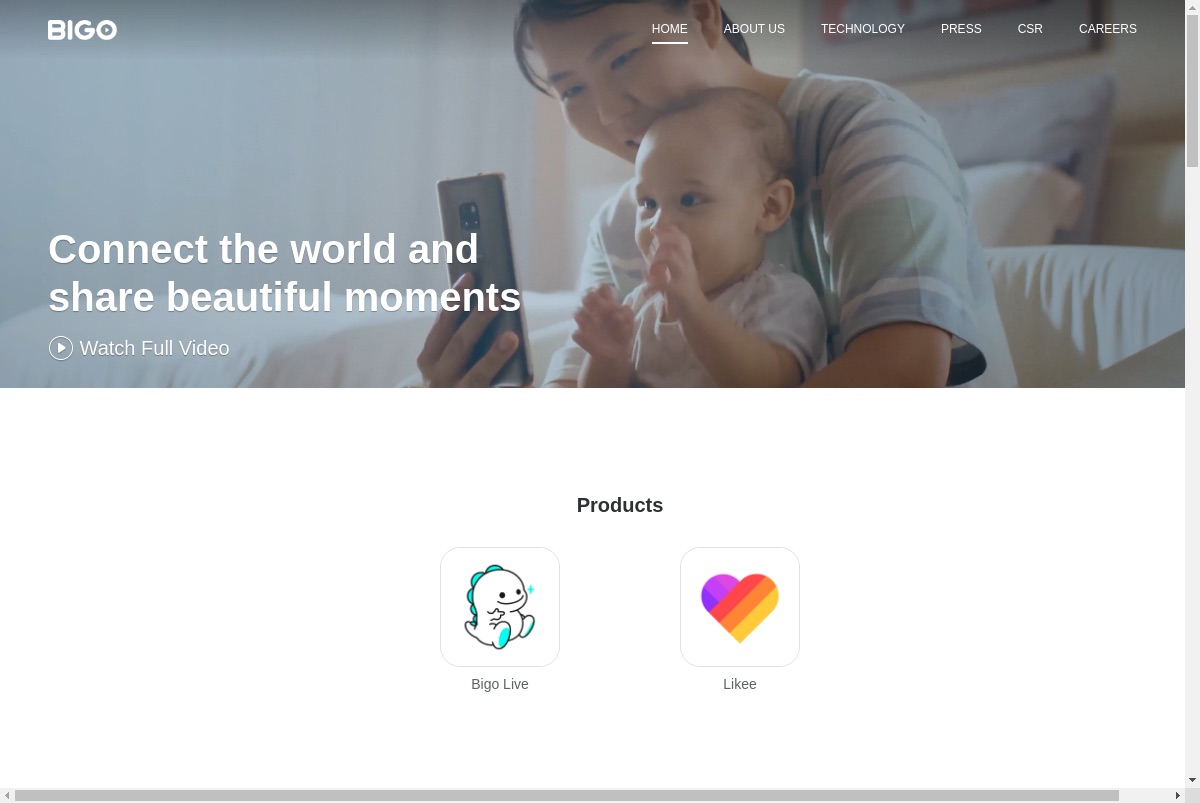The image size is (1200, 803).
Task: Click the vertical scrollbar up arrow
Action: (x=1192, y=7)
